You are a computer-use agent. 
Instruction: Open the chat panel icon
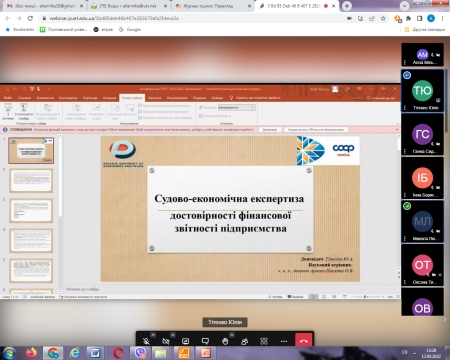pos(205,341)
